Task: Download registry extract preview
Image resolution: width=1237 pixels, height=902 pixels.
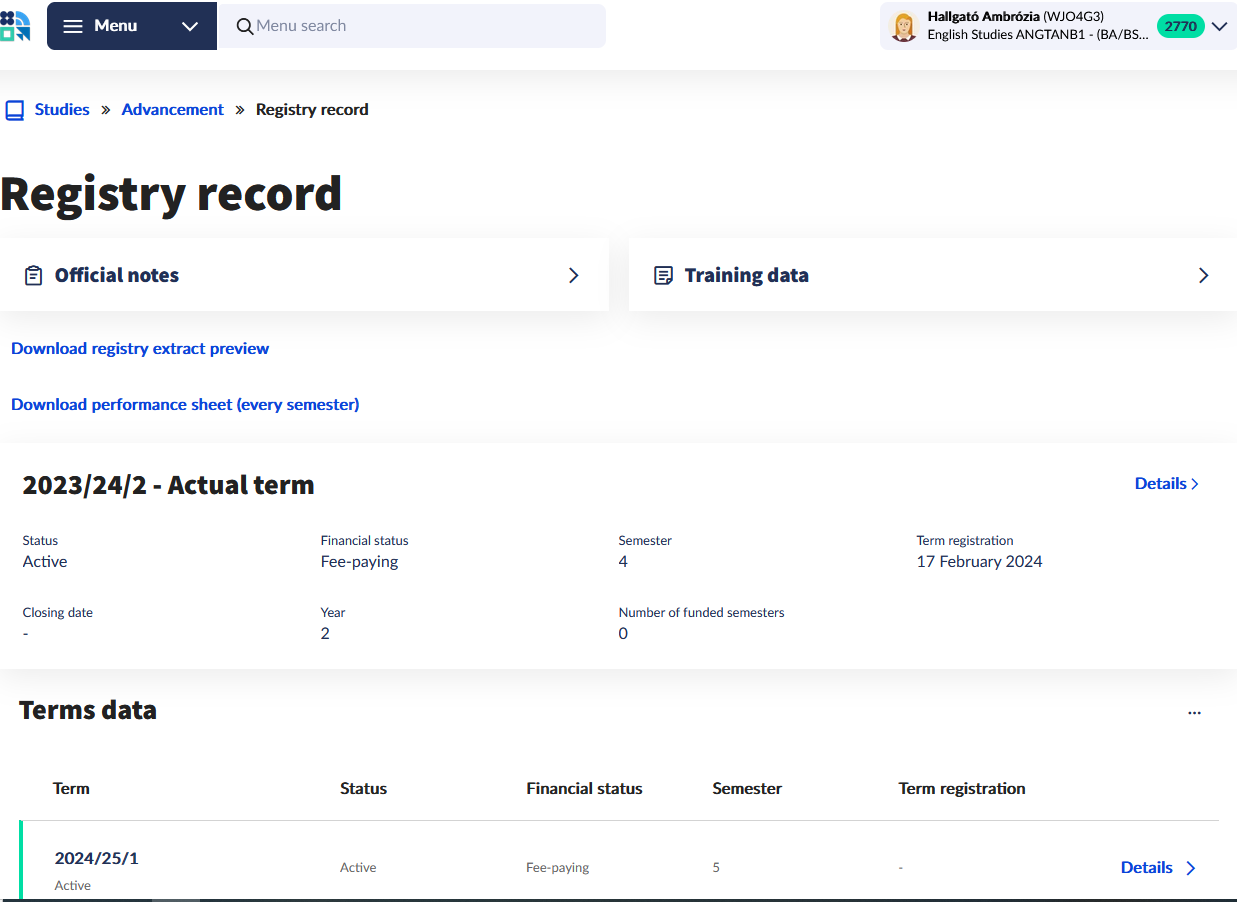Action: [140, 349]
